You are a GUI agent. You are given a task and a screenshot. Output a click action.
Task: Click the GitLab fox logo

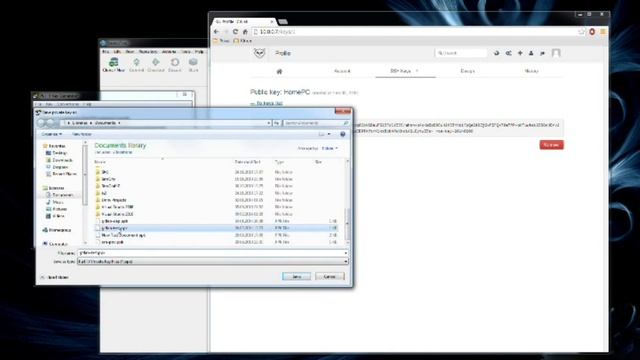click(x=259, y=53)
